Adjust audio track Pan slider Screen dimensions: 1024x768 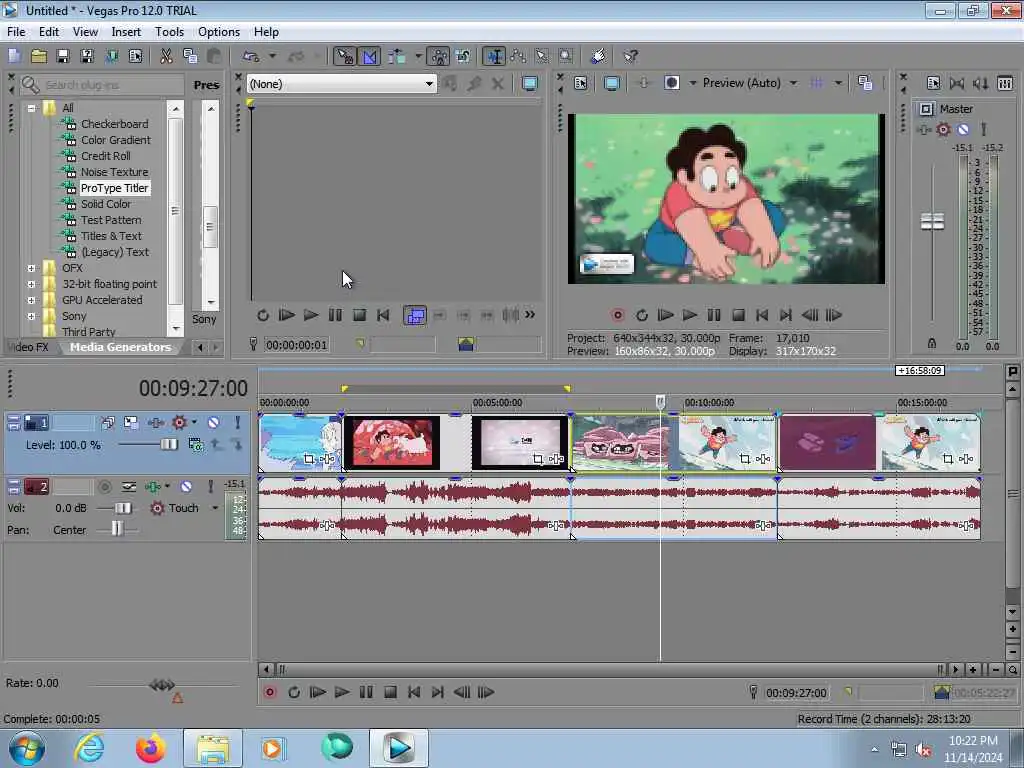(117, 529)
